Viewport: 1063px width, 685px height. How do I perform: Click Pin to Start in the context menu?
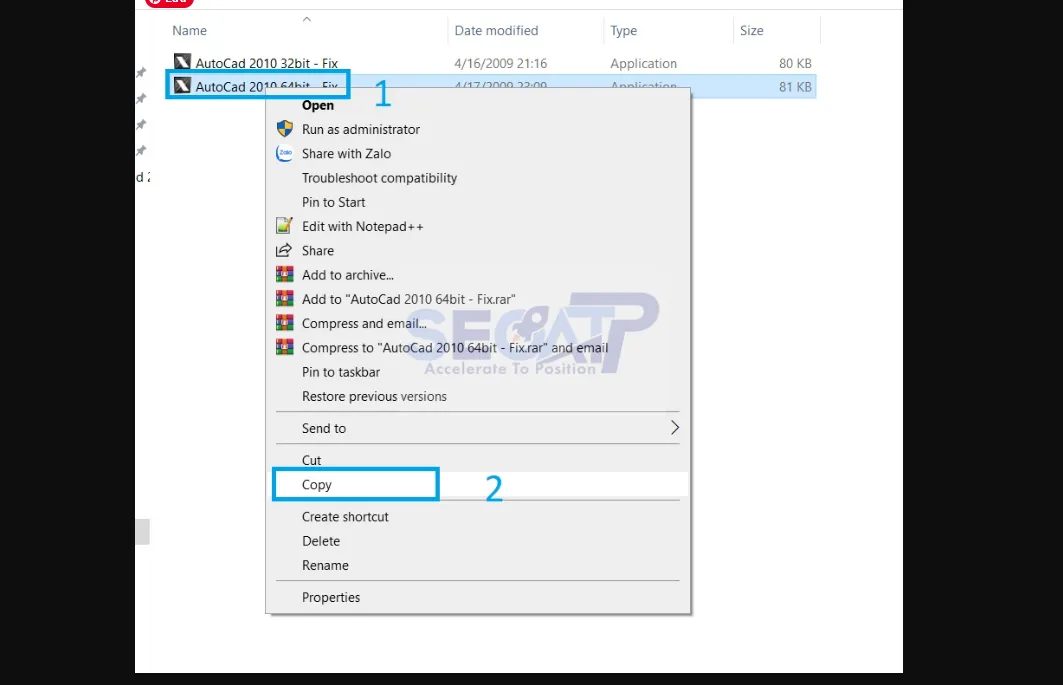(x=333, y=202)
